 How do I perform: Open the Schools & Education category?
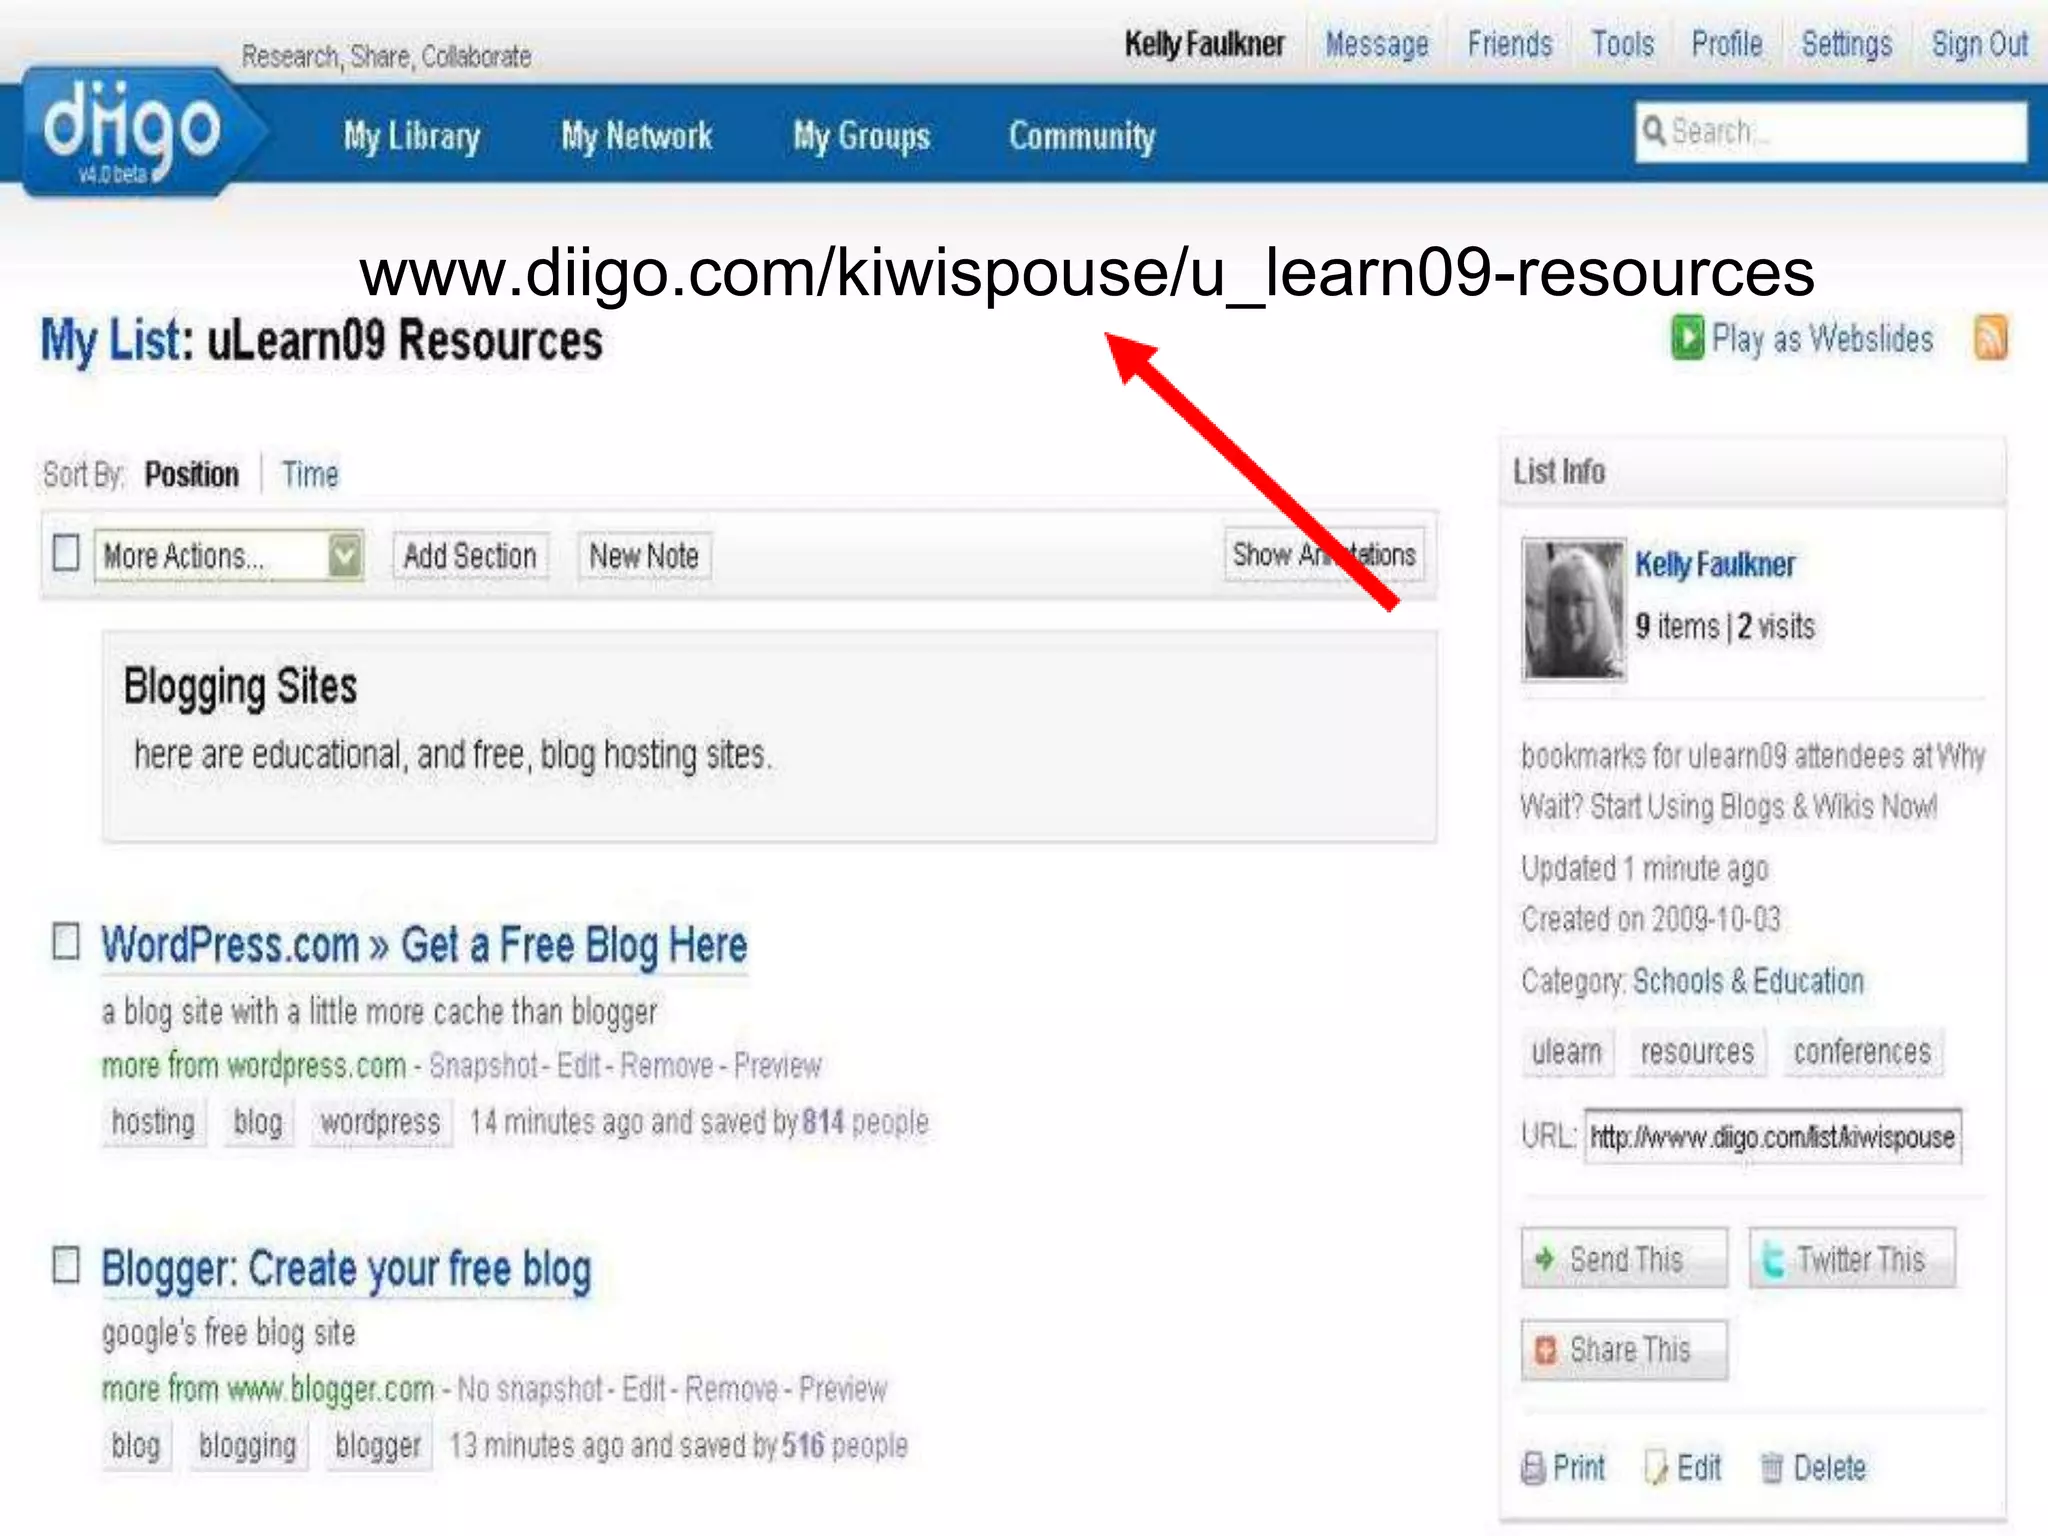coord(1748,981)
